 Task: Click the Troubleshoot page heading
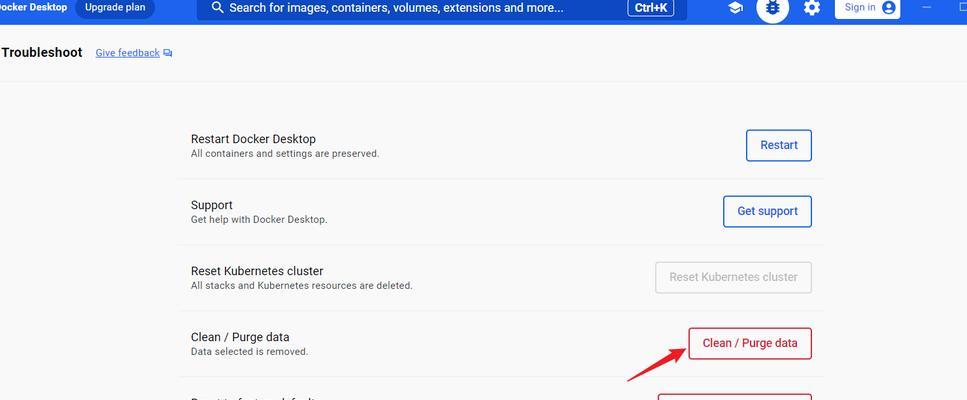tap(42, 52)
